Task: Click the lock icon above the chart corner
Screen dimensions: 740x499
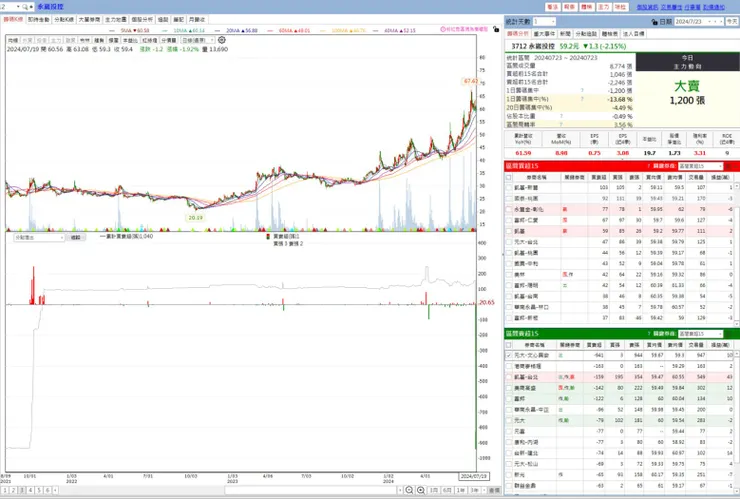Action: (x=496, y=29)
